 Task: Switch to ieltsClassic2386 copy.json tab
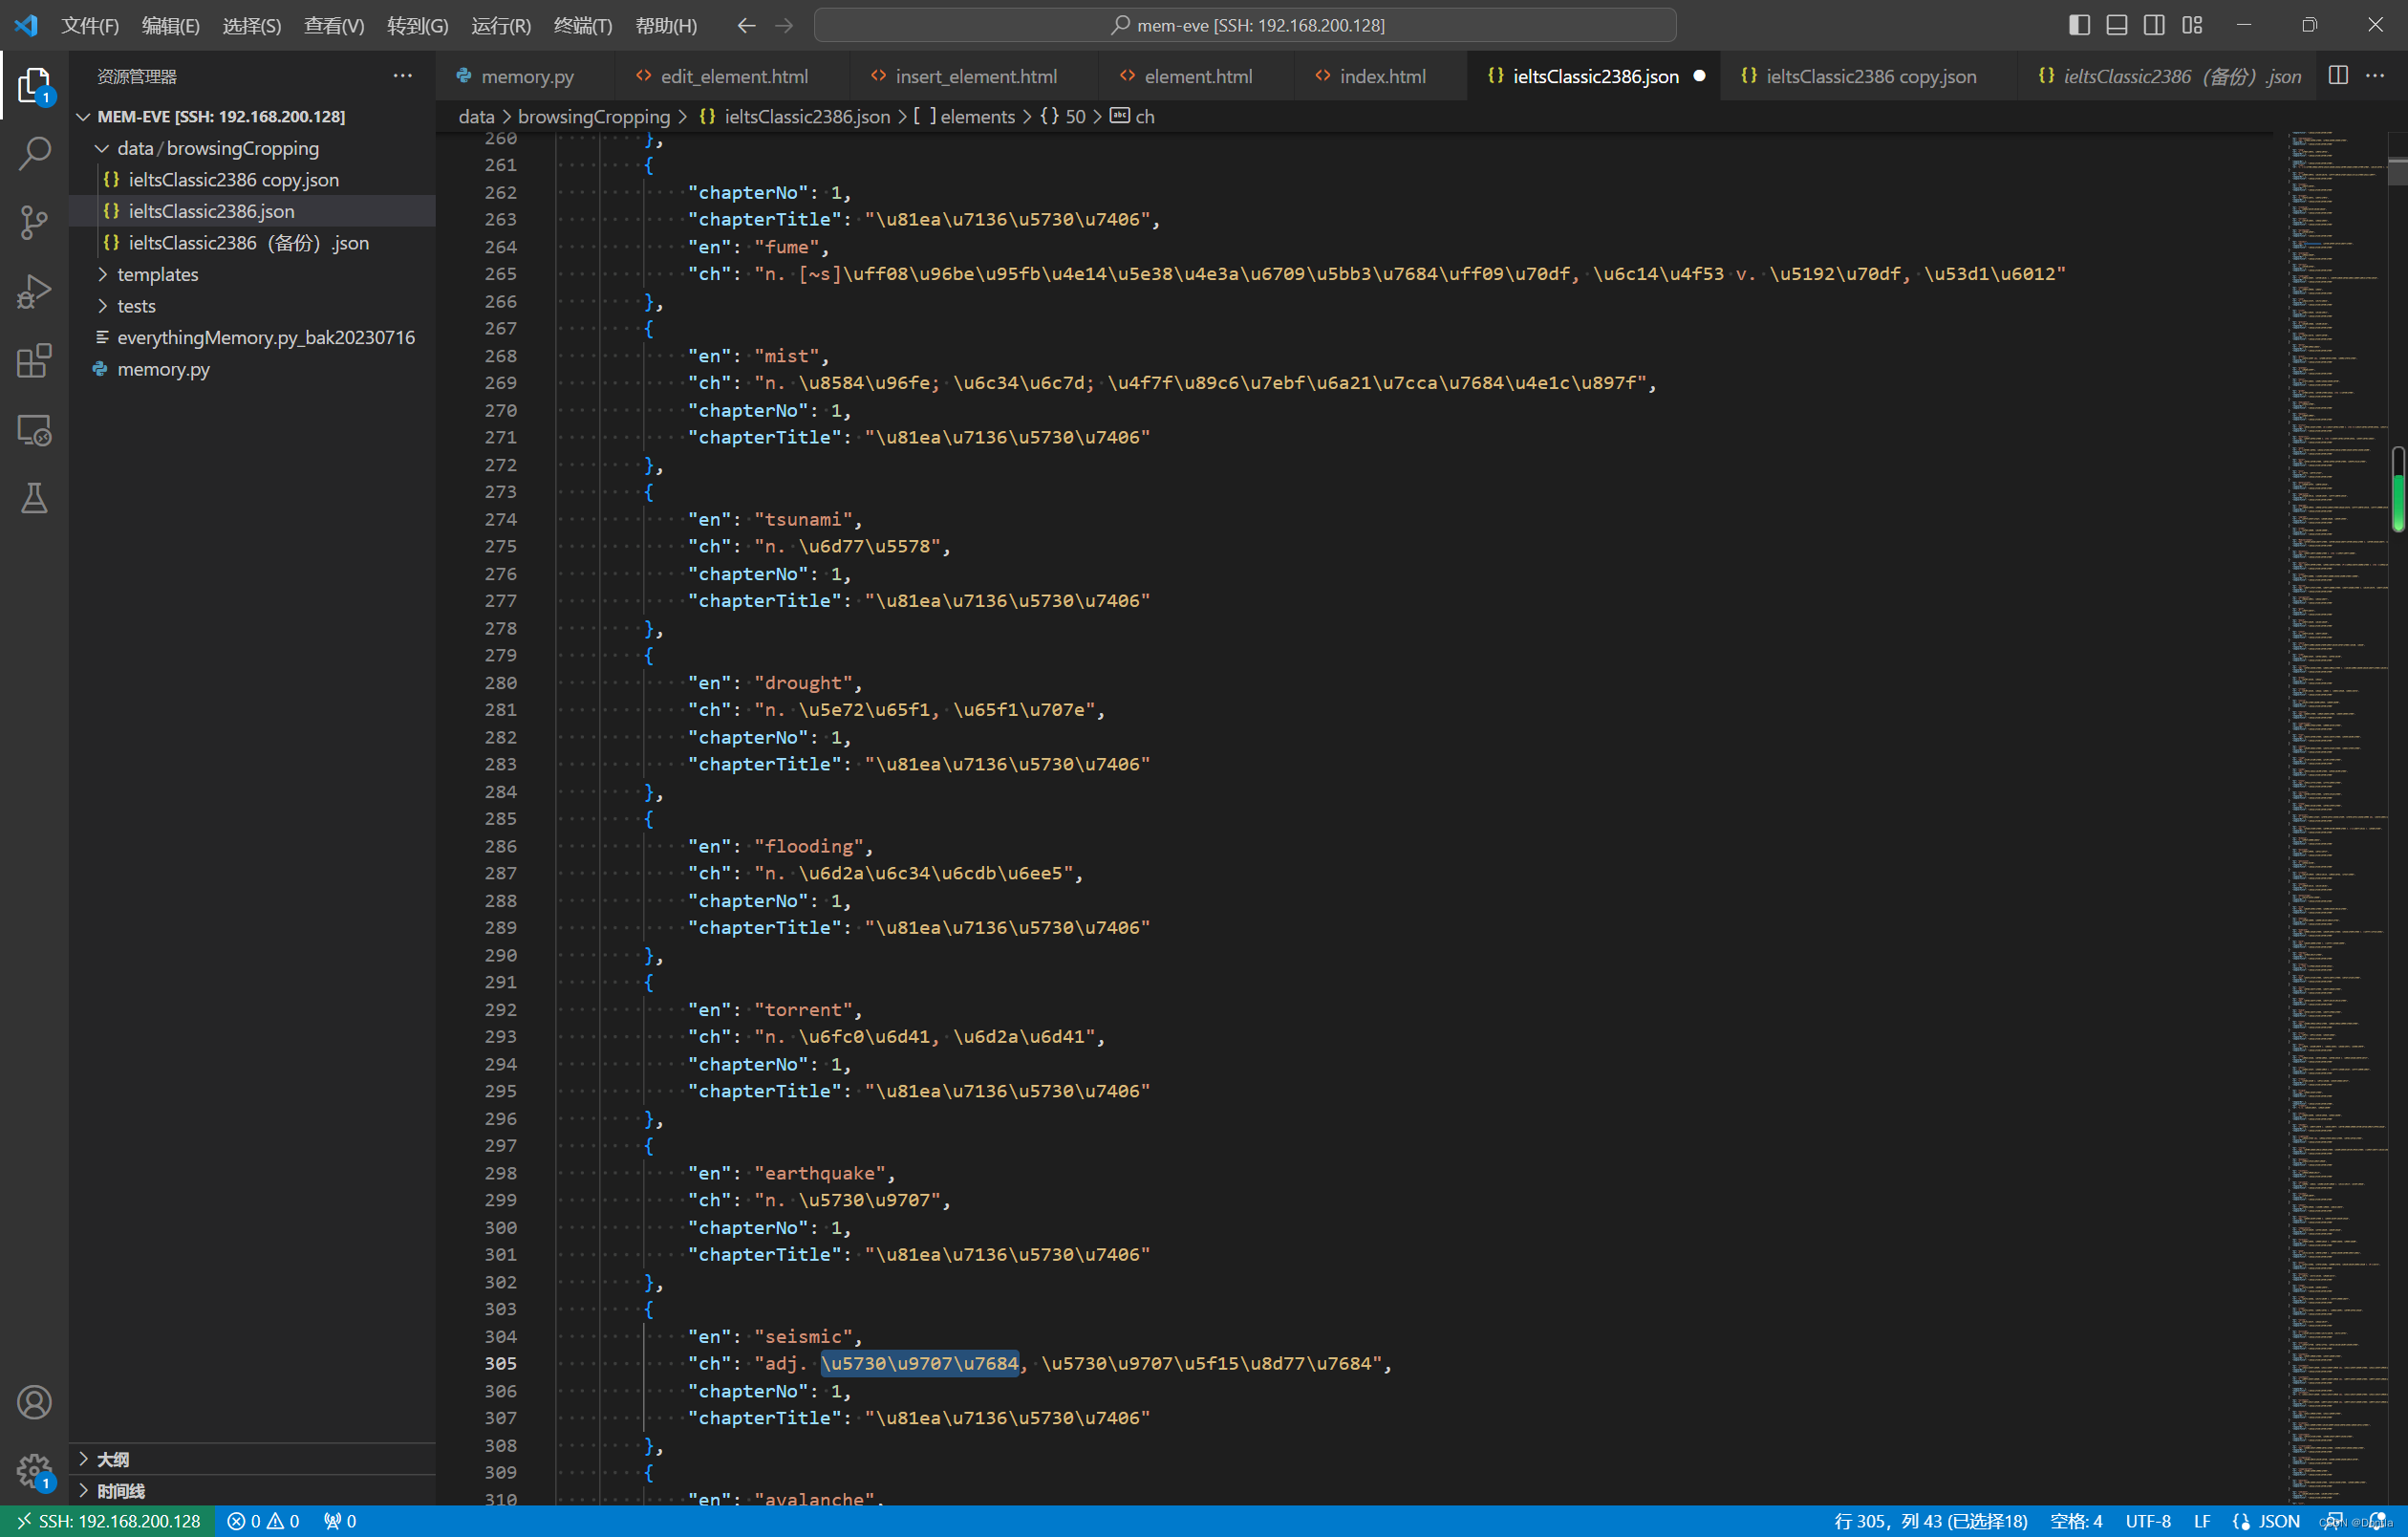click(x=1870, y=76)
